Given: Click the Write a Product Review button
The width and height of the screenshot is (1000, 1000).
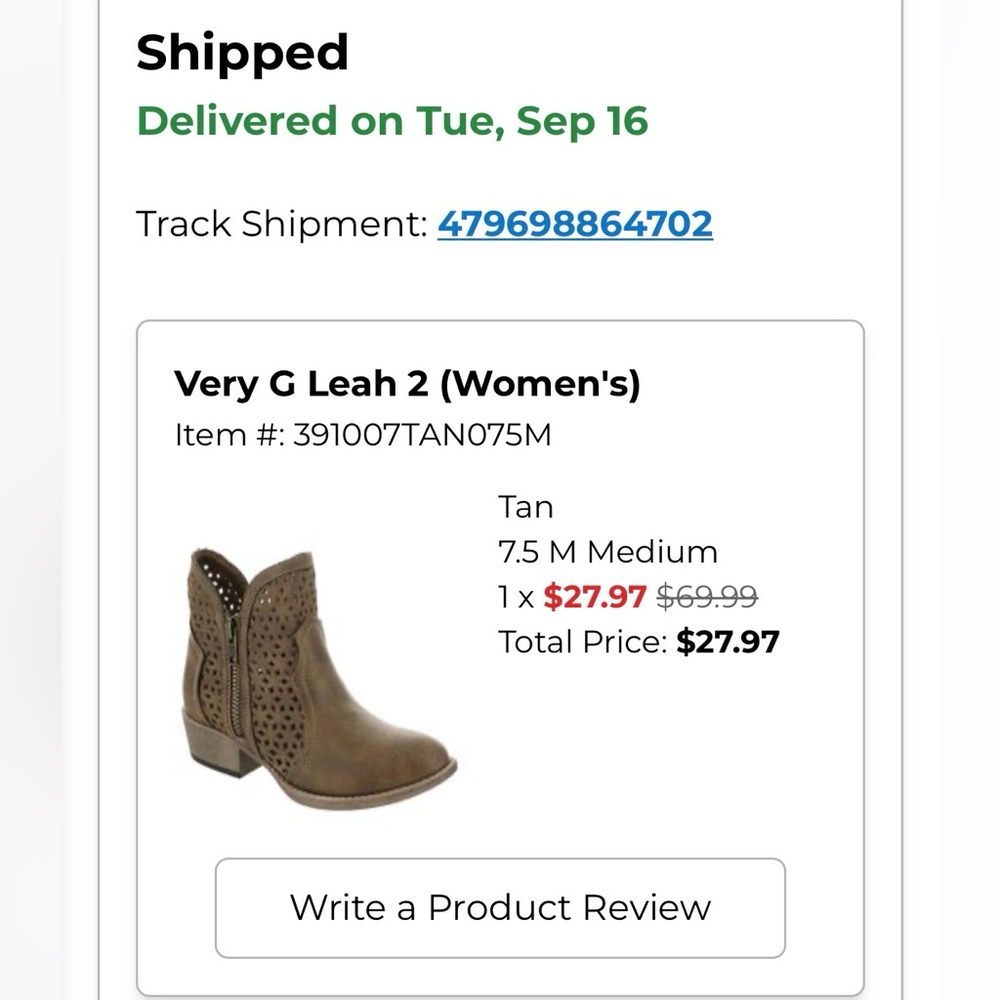Looking at the screenshot, I should click(x=499, y=907).
